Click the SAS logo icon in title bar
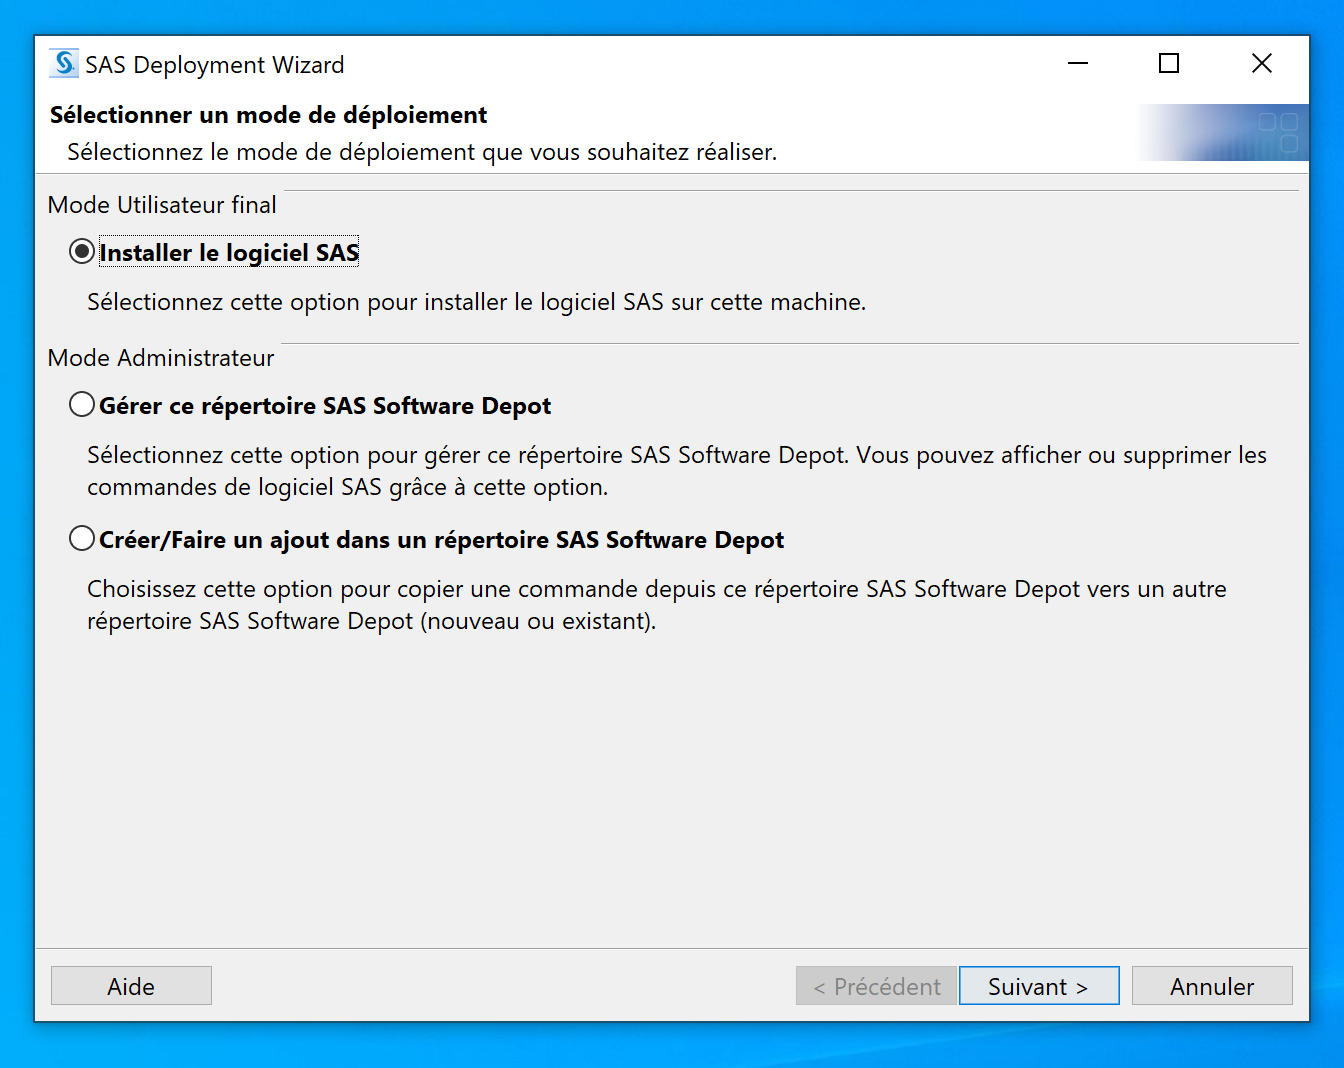Viewport: 1344px width, 1068px height. click(x=65, y=64)
